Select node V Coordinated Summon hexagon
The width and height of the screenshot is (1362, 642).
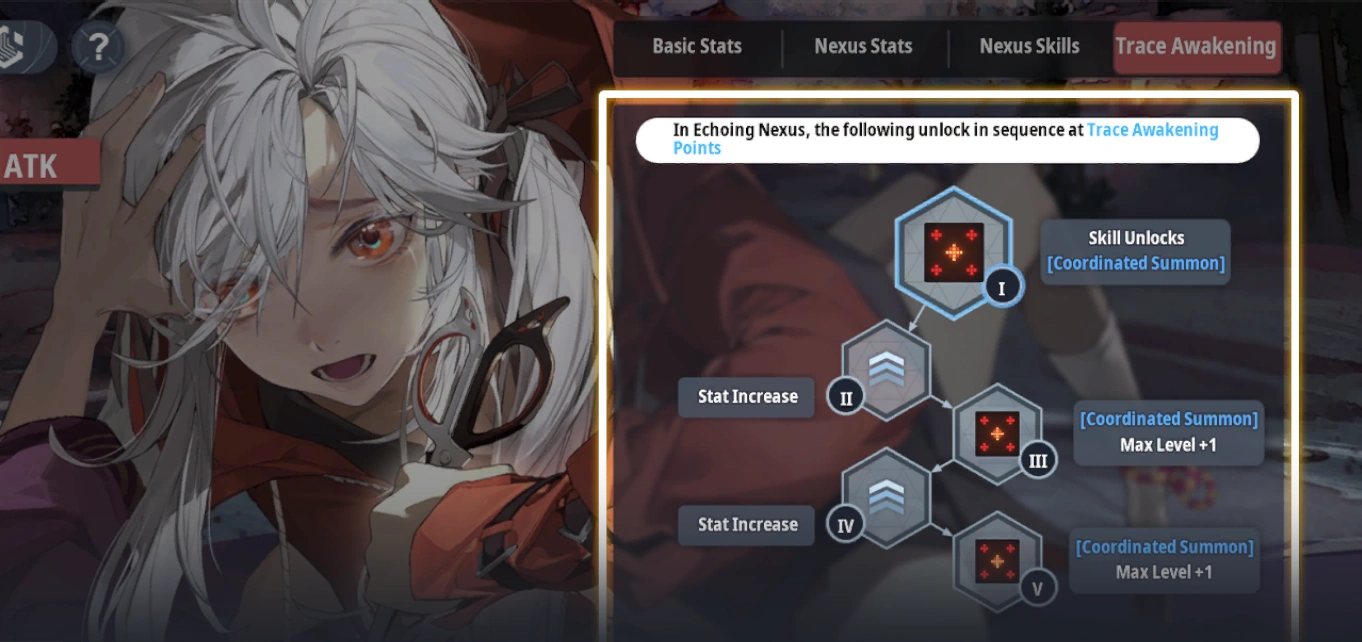pos(997,562)
